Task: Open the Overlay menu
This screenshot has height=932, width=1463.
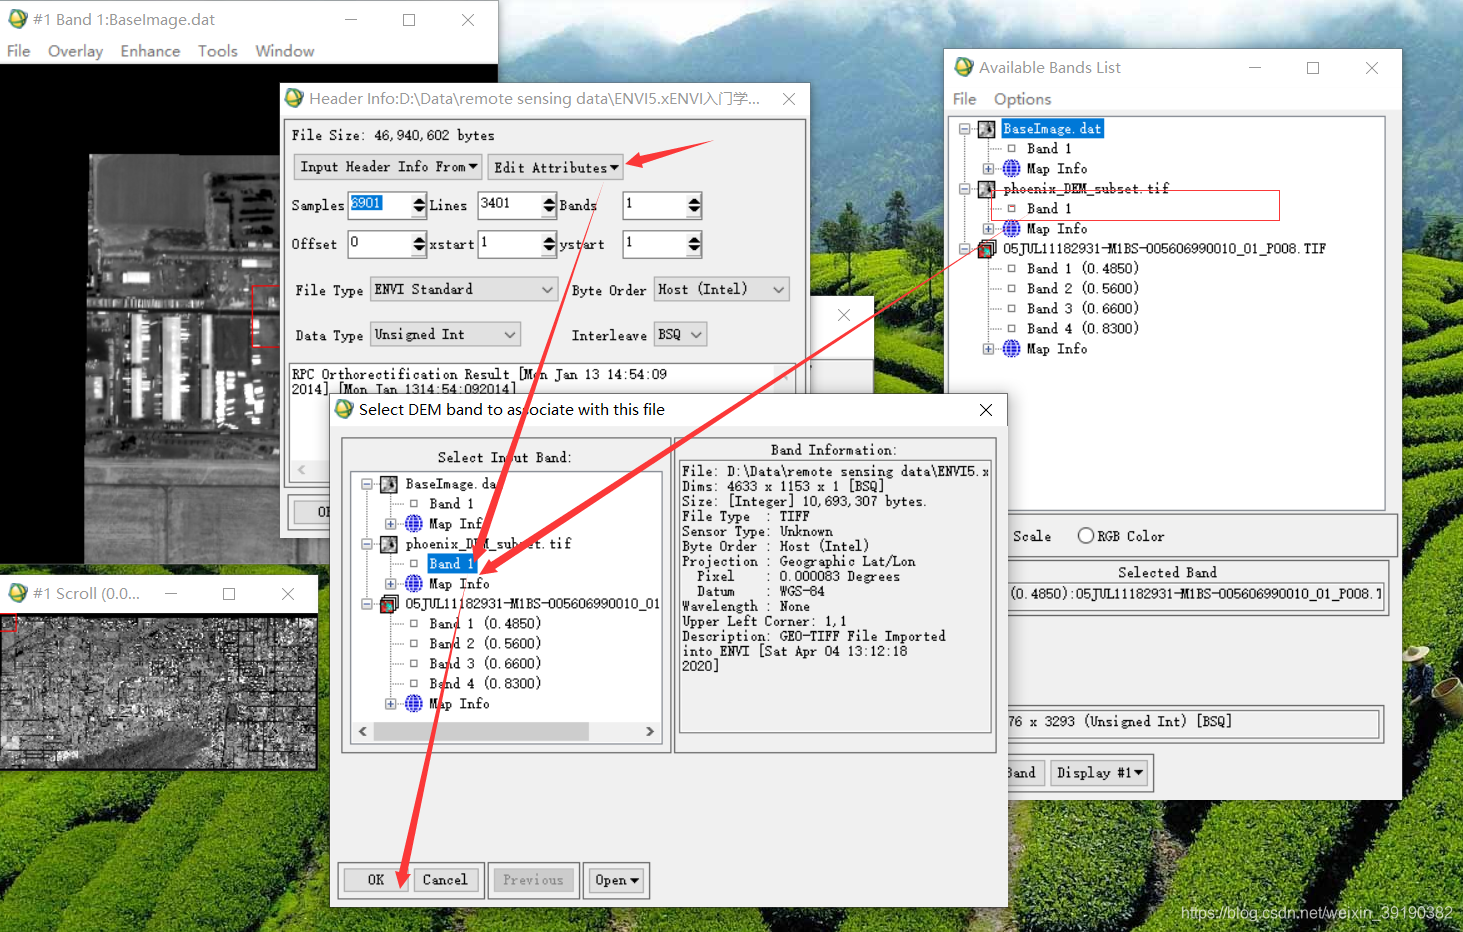Action: [x=75, y=51]
